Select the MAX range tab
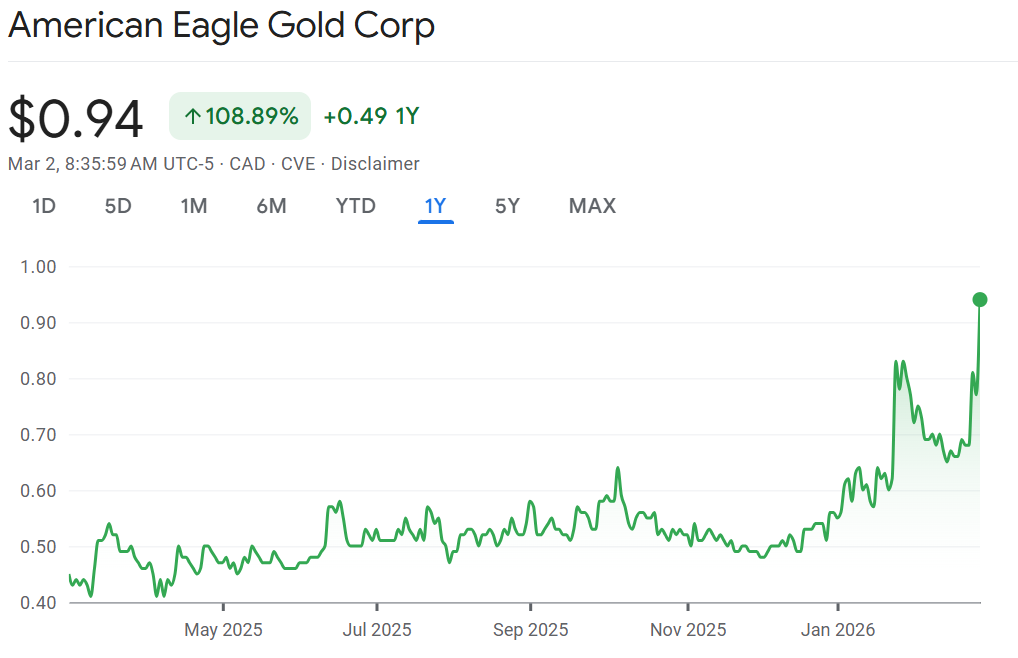This screenshot has height=658, width=1018. point(592,206)
